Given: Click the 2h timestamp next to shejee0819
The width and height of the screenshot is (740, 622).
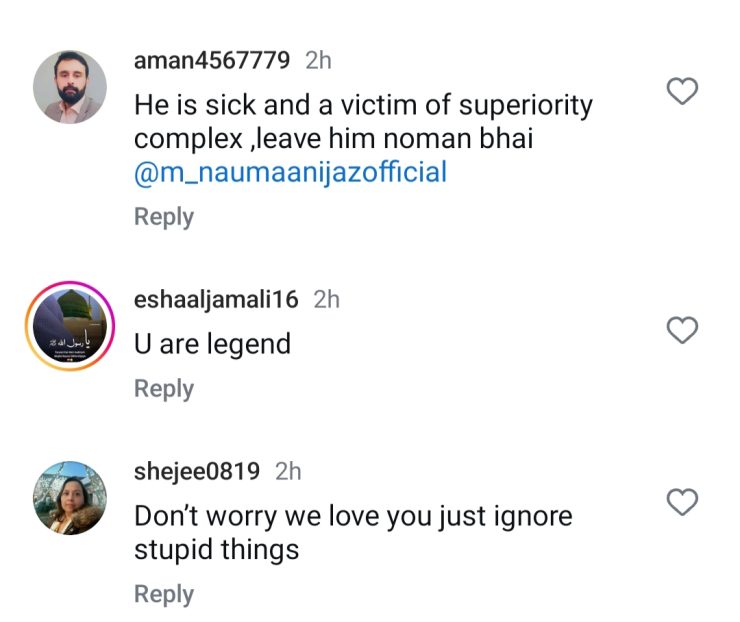Looking at the screenshot, I should coord(287,471).
